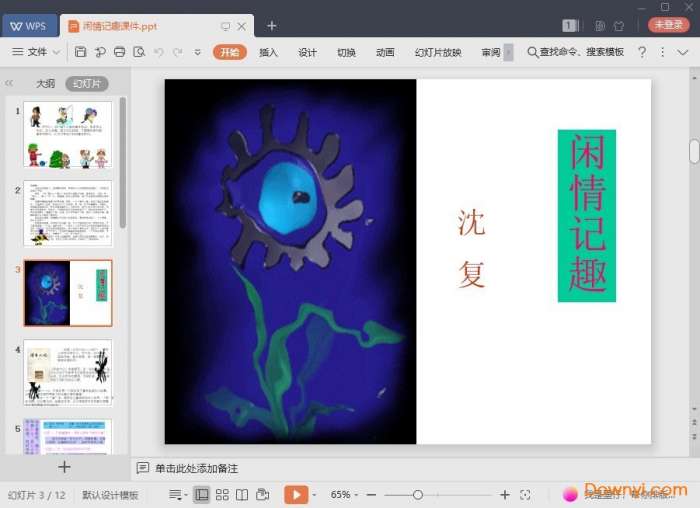Click the Redo arrow

click(x=178, y=52)
